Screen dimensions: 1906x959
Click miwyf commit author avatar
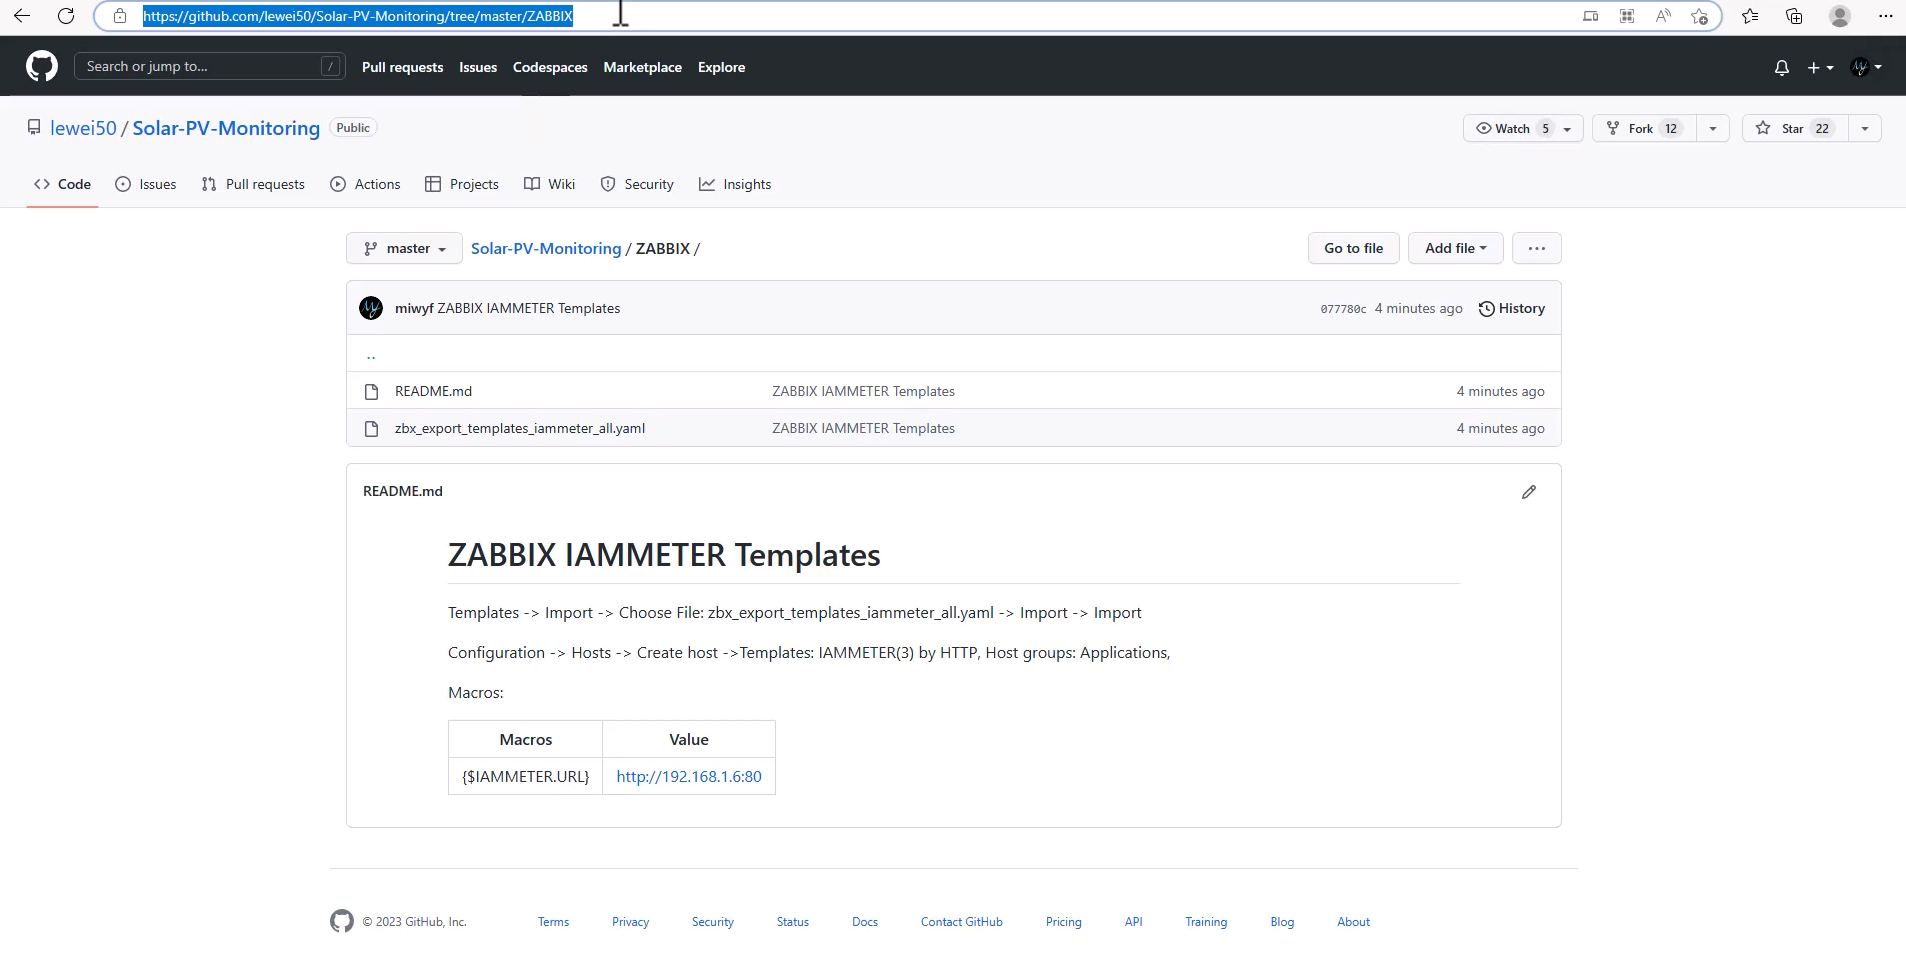click(371, 308)
